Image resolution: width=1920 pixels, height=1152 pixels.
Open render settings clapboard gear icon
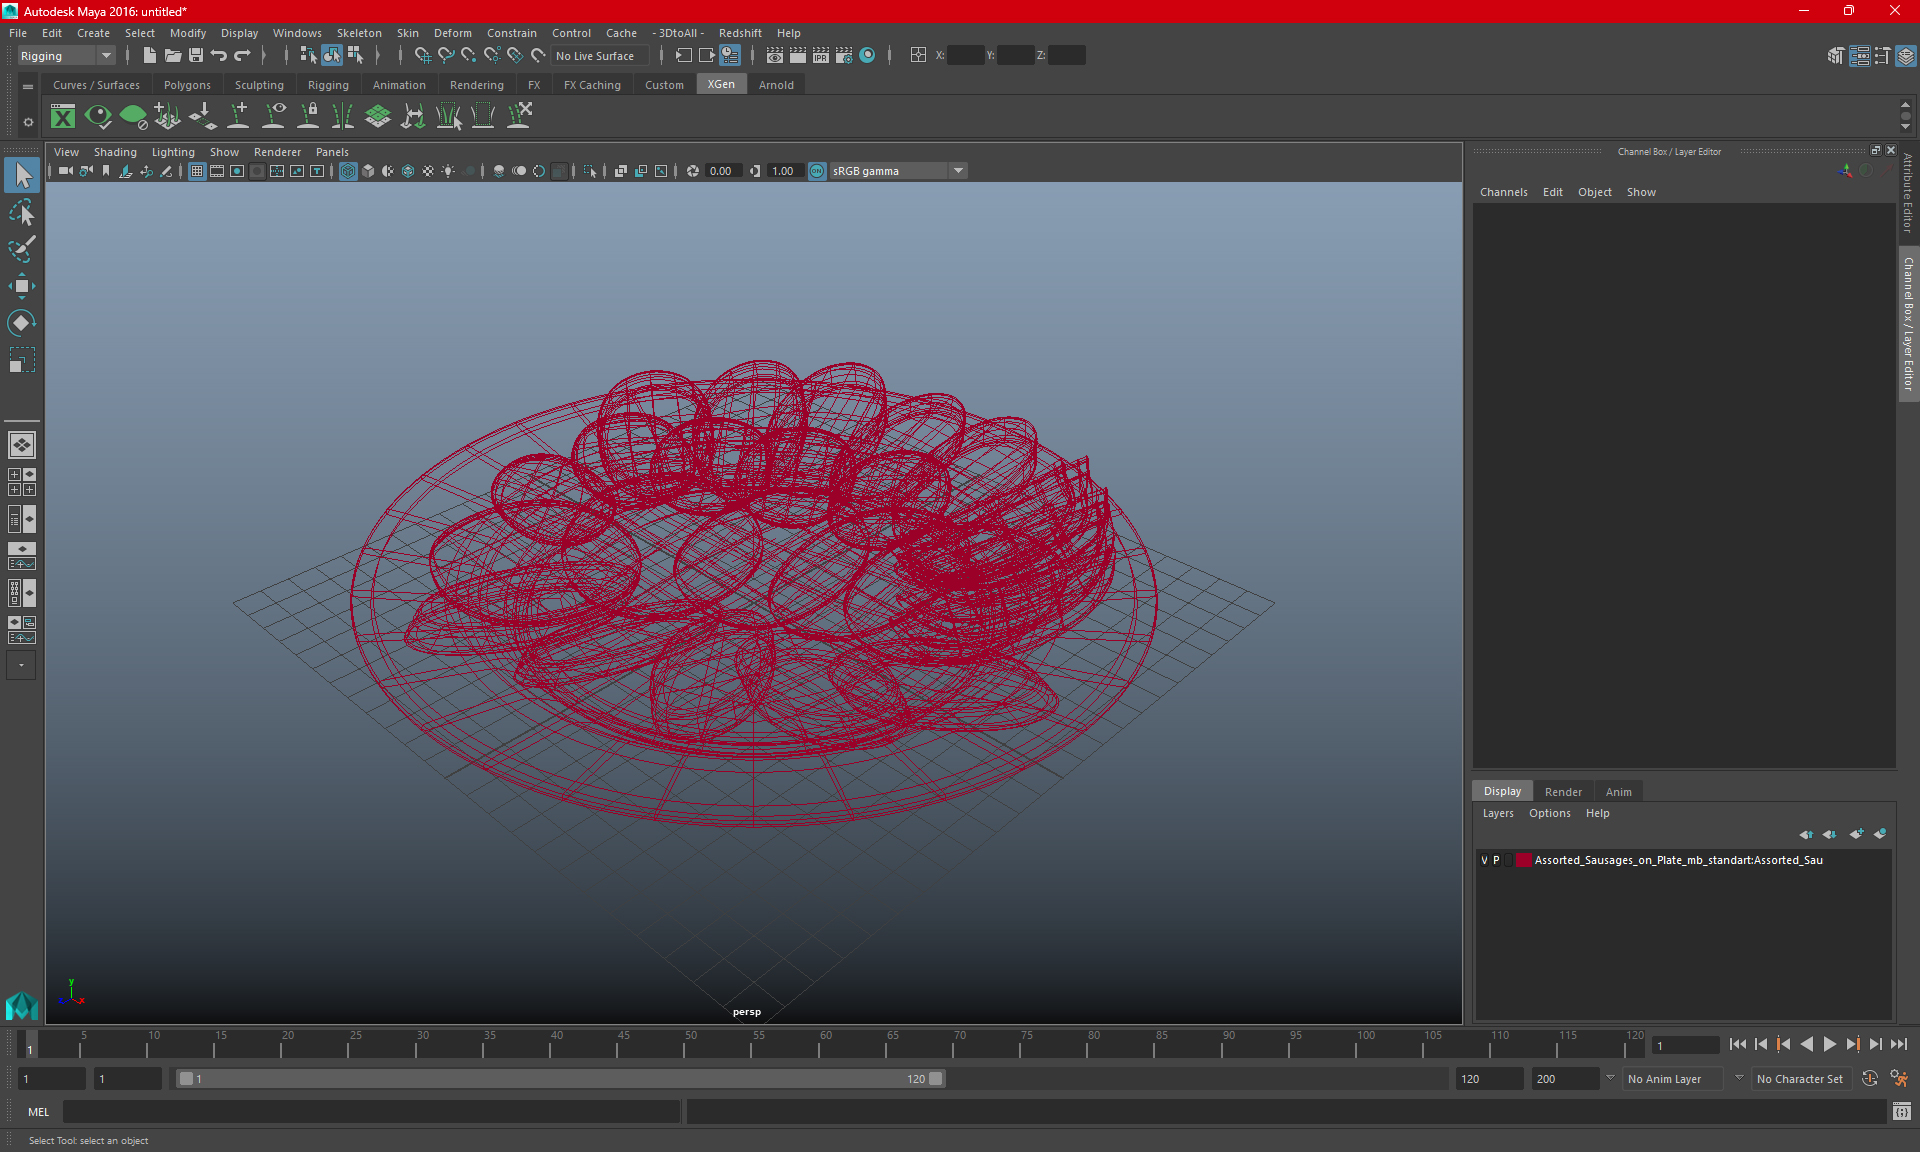point(843,56)
